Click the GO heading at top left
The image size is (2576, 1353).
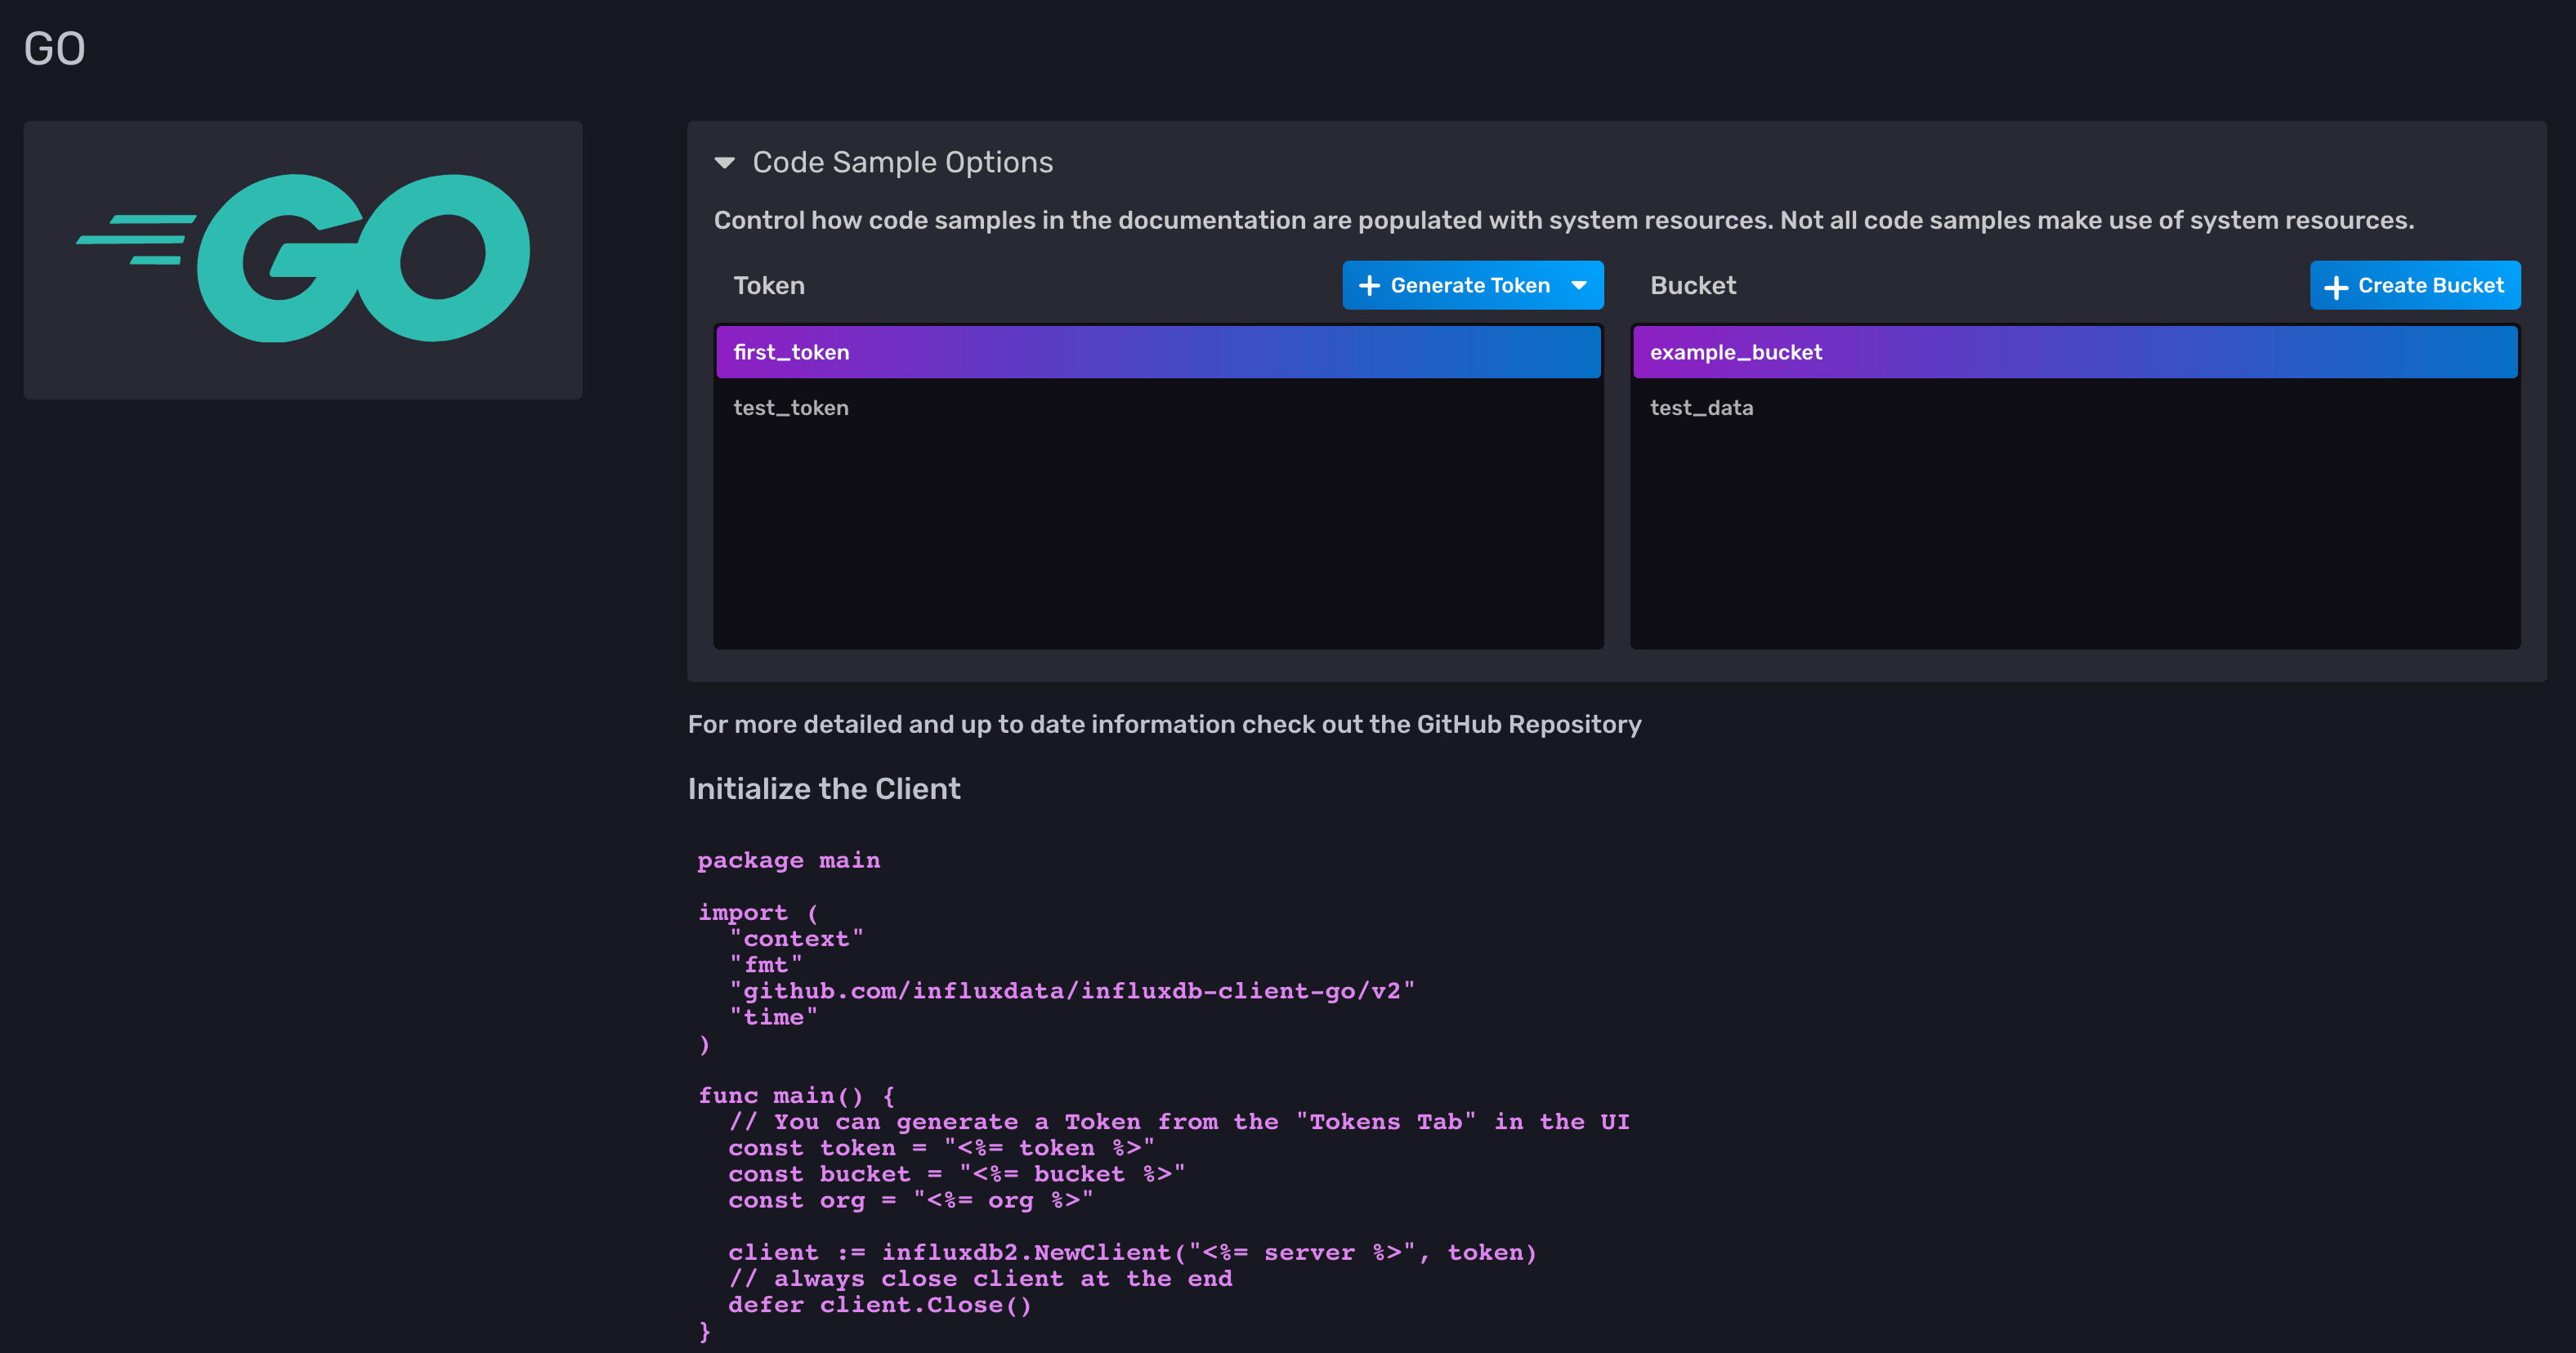[x=54, y=47]
